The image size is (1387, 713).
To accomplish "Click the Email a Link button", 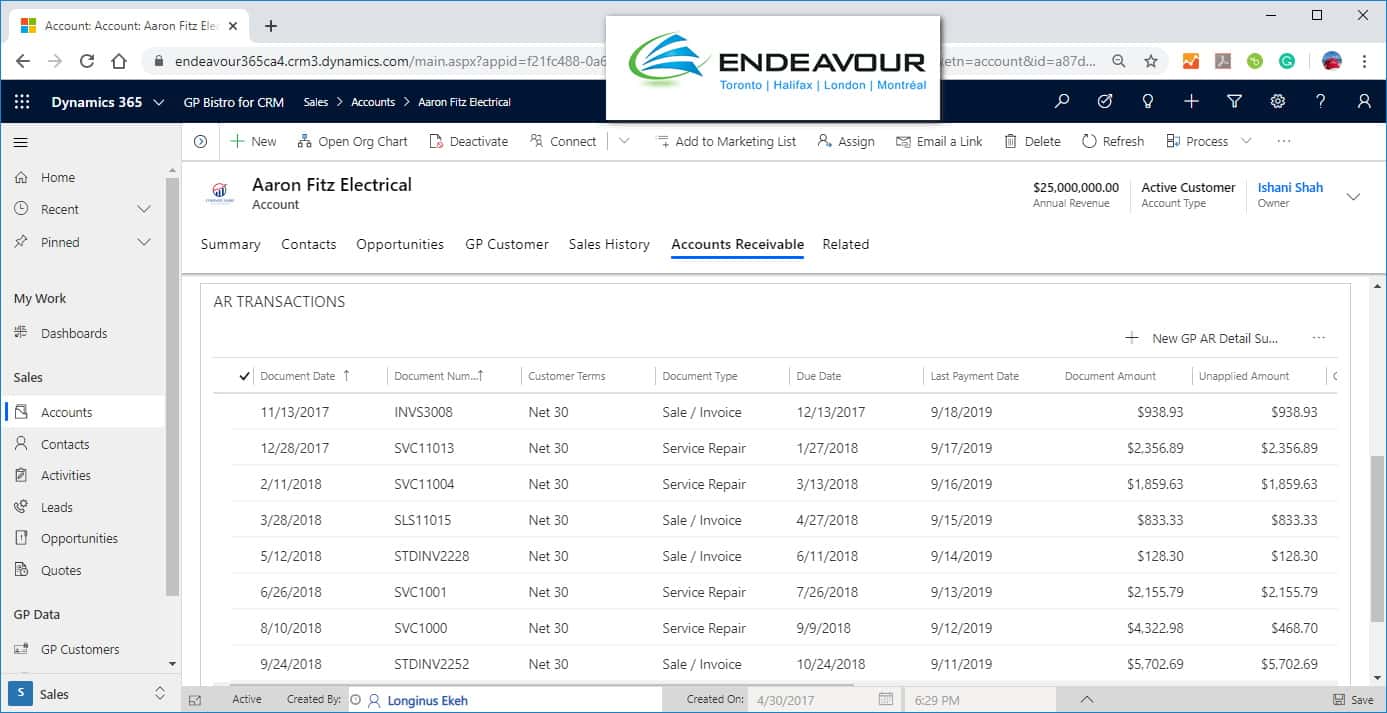I will [940, 141].
